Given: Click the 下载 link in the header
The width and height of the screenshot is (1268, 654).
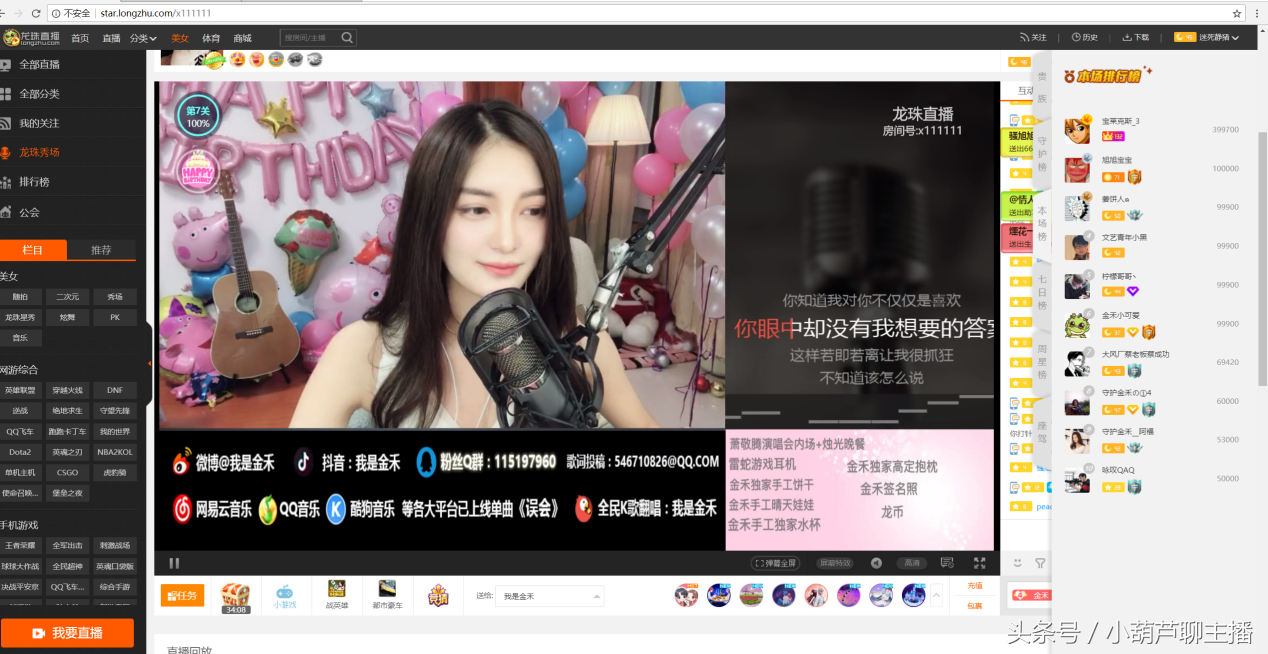Looking at the screenshot, I should tap(1136, 37).
